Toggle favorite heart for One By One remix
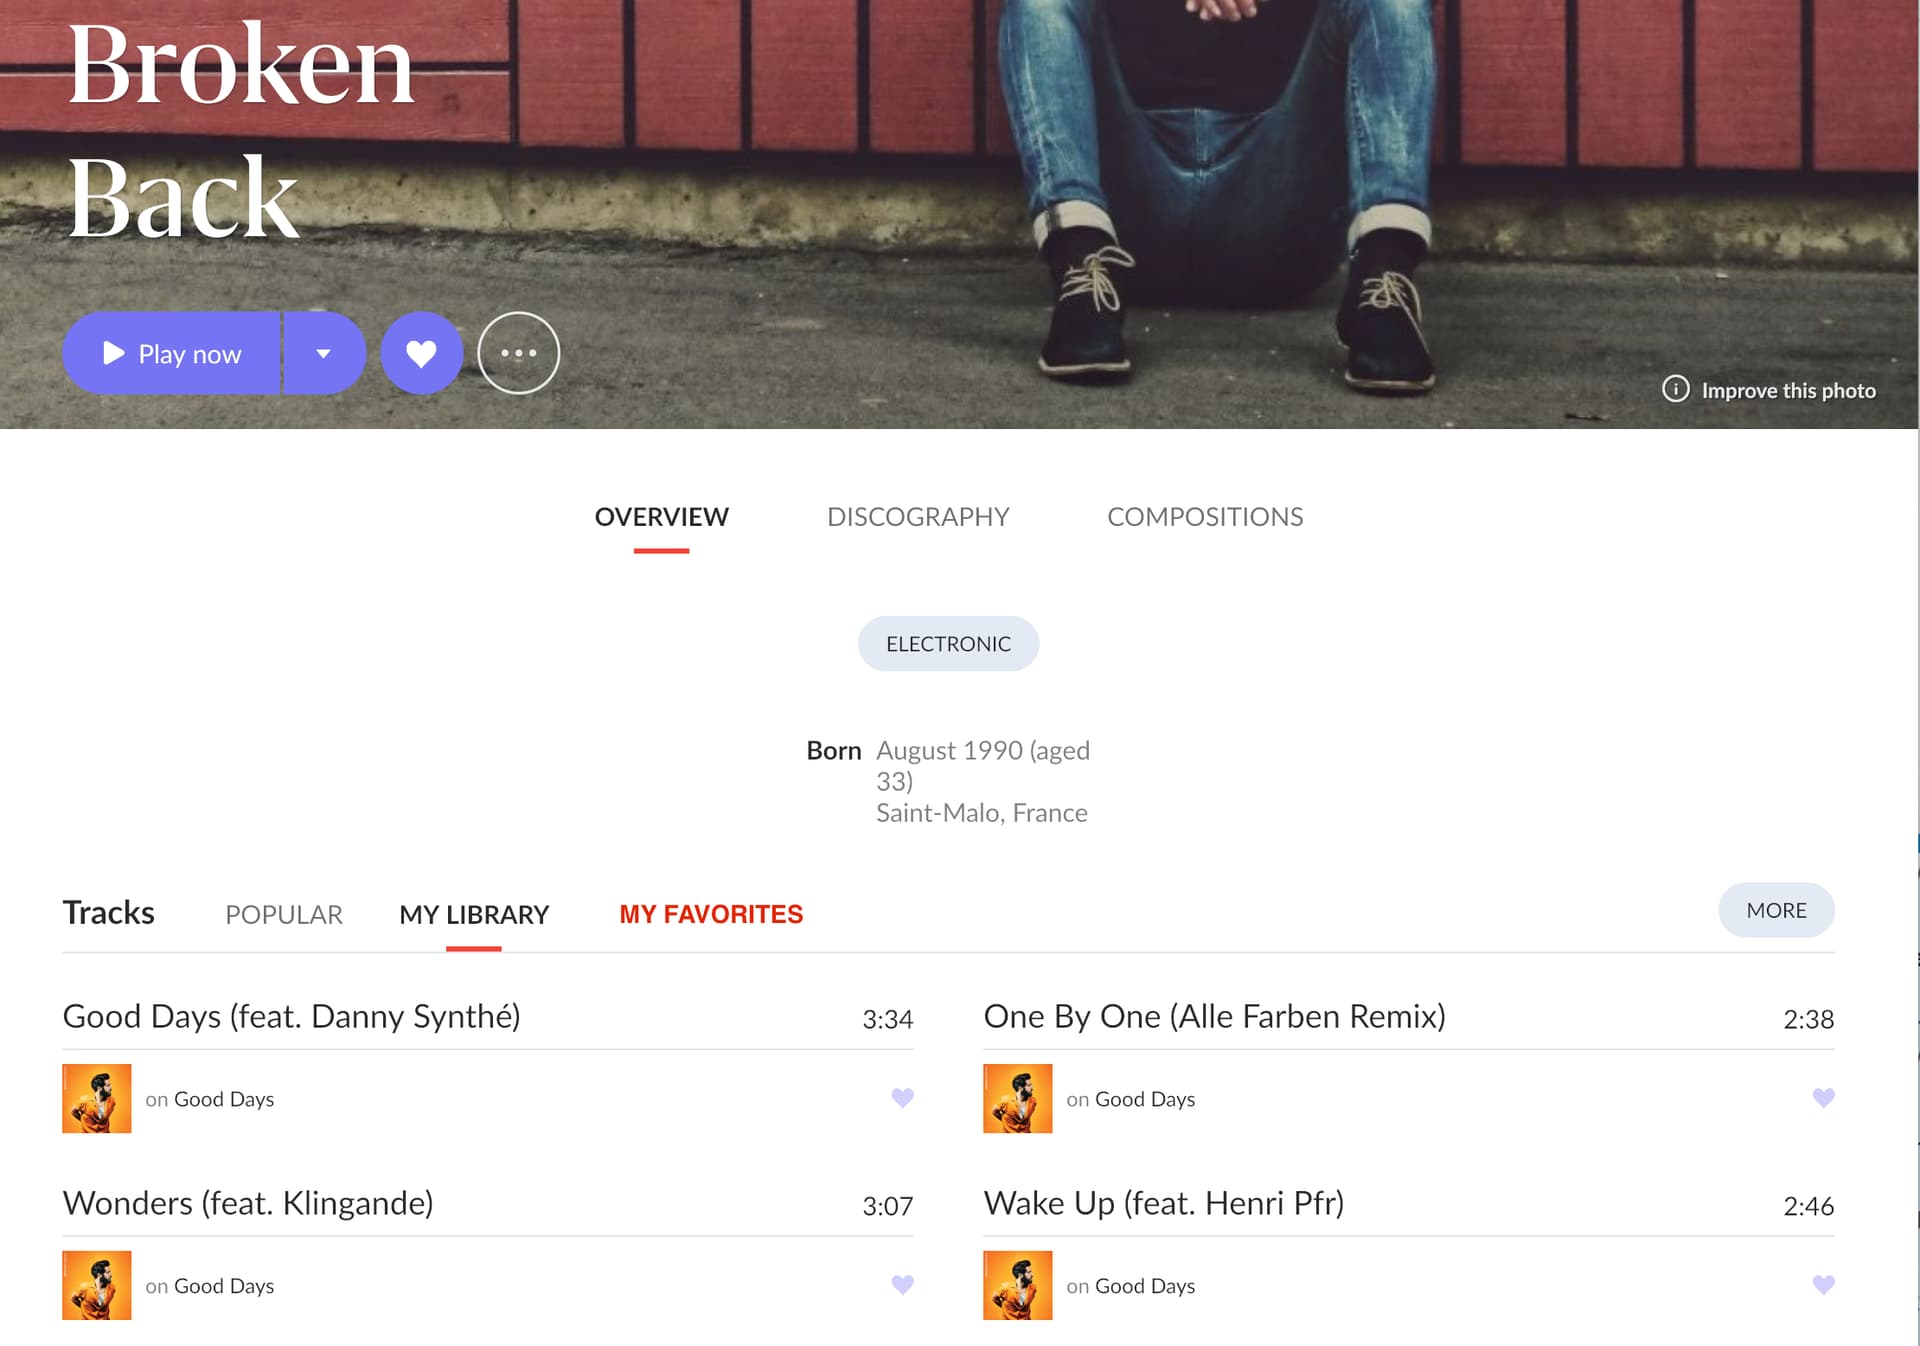Image resolution: width=1920 pixels, height=1346 pixels. [x=1823, y=1098]
